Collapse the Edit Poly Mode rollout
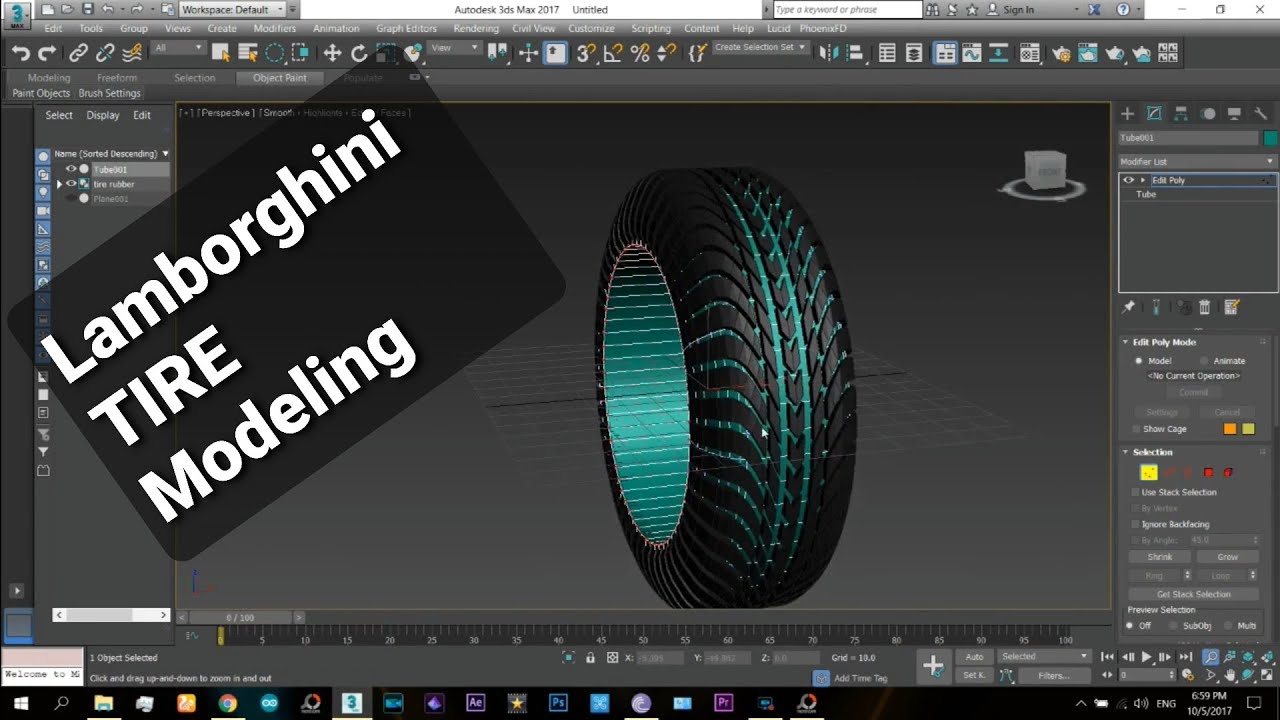Viewport: 1280px width, 720px height. pos(1164,342)
